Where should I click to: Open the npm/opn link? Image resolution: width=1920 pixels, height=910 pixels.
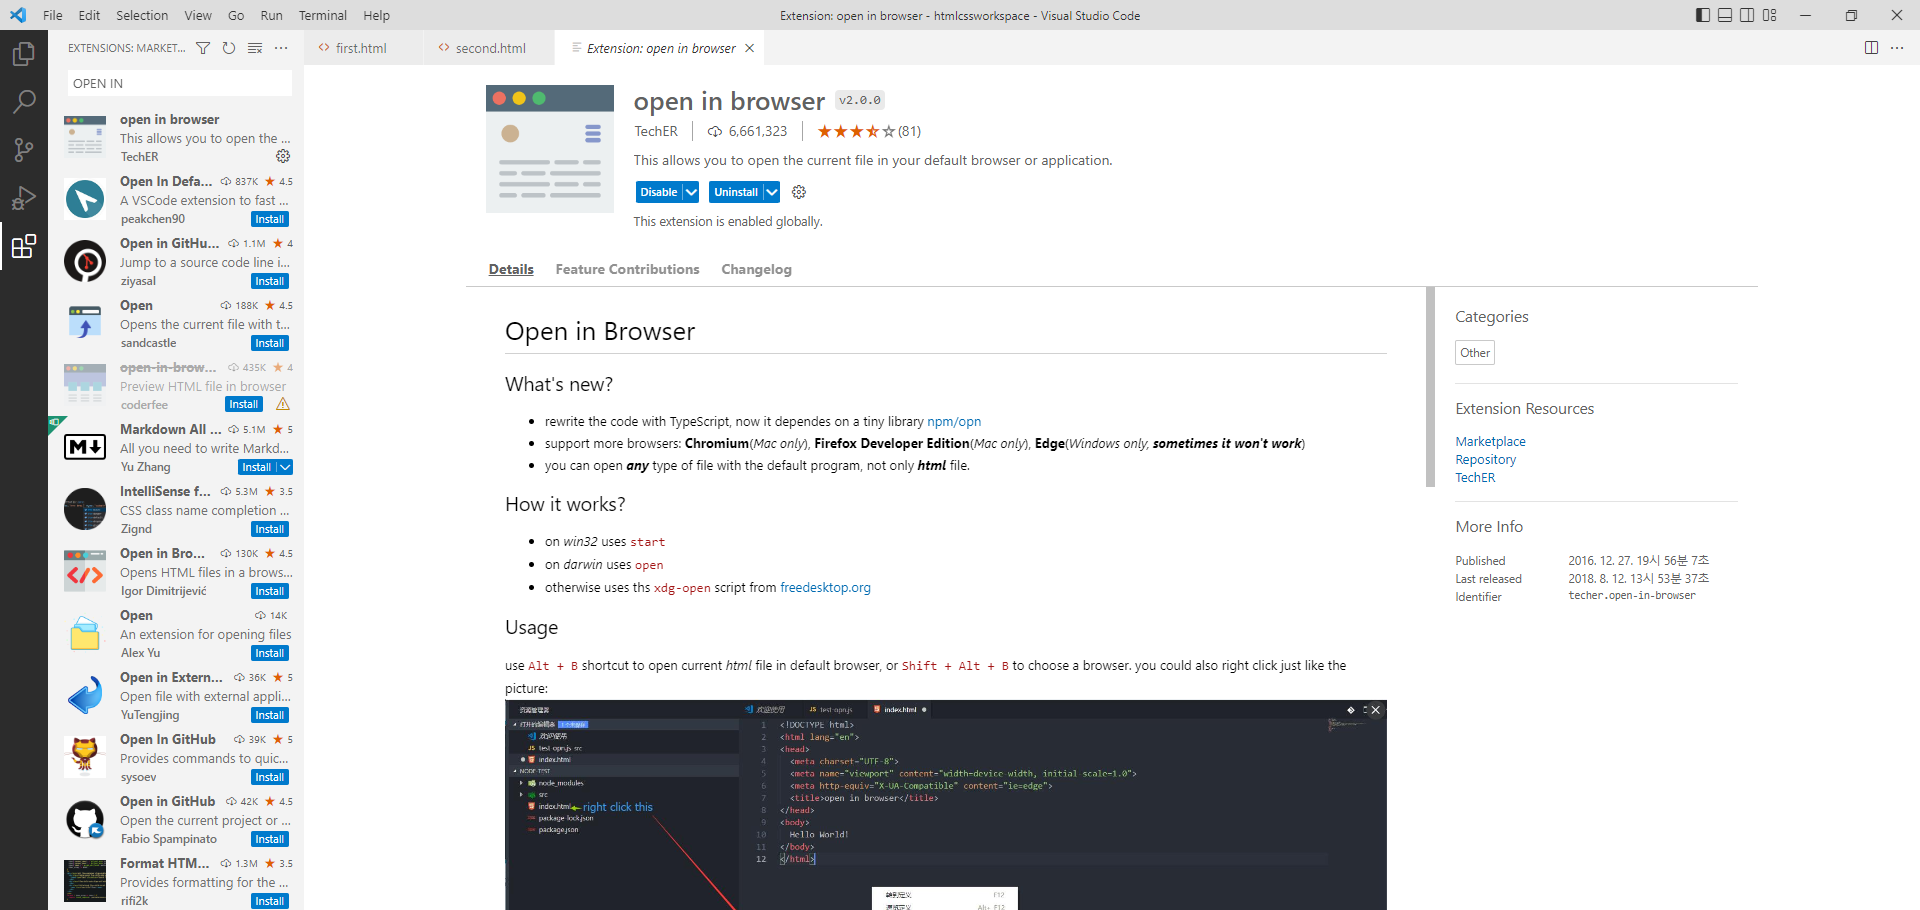click(954, 421)
